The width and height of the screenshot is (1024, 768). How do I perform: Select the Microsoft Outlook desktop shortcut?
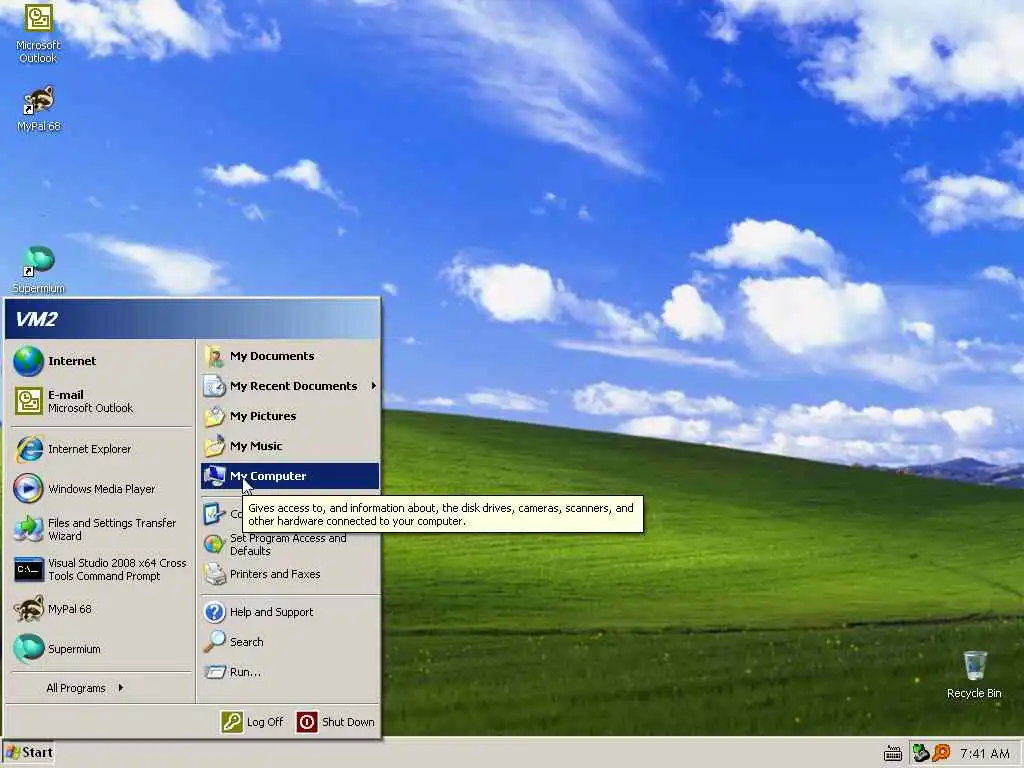38,33
